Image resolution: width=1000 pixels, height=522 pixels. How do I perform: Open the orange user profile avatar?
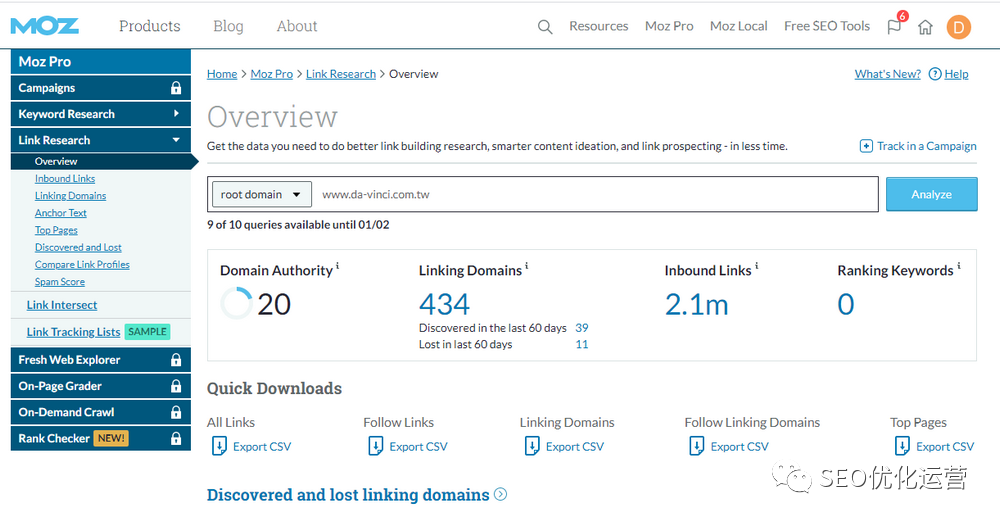(958, 27)
